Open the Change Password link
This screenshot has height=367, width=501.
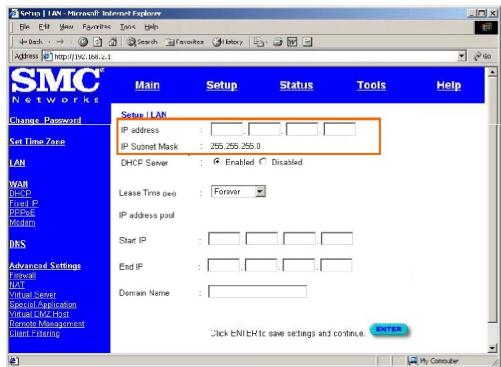[45, 120]
